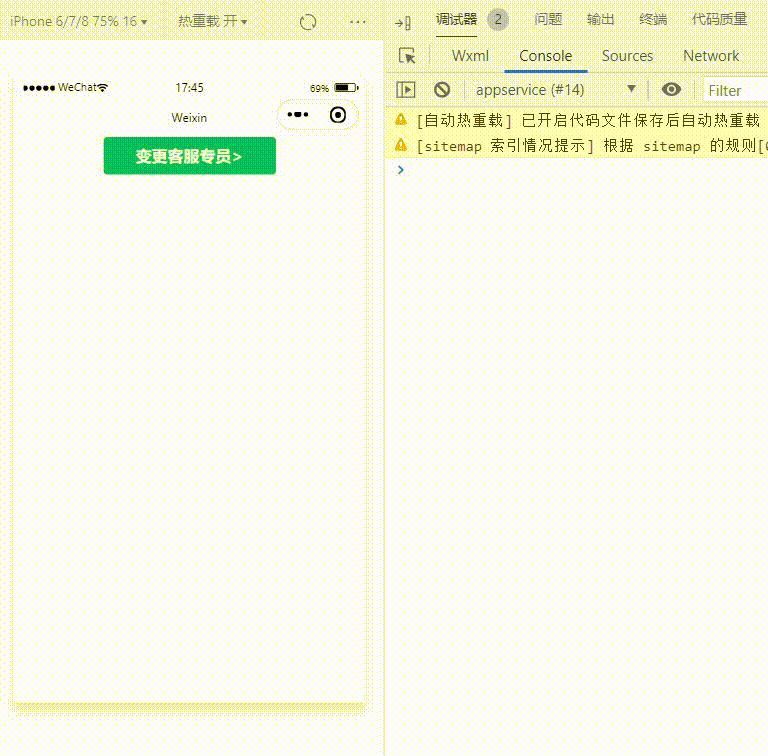Click the console prompt chevron
Viewport: 768px width, 756px height.
pyautogui.click(x=401, y=170)
